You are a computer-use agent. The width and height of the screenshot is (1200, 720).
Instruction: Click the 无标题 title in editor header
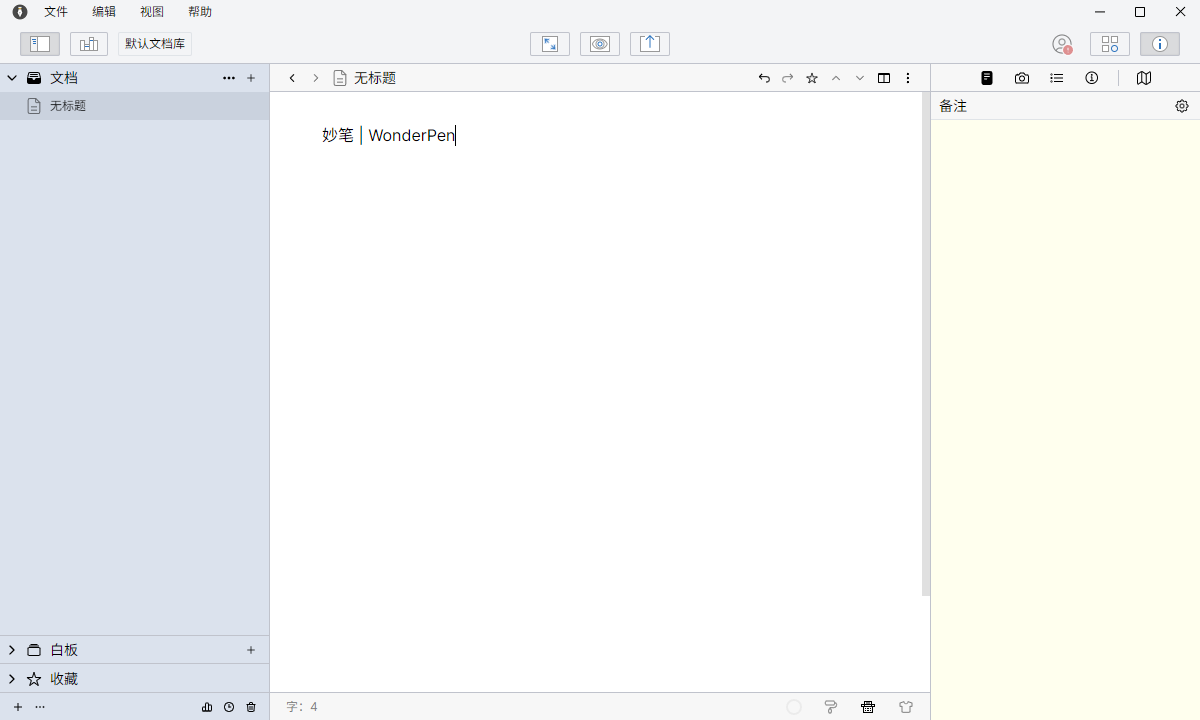tap(375, 78)
